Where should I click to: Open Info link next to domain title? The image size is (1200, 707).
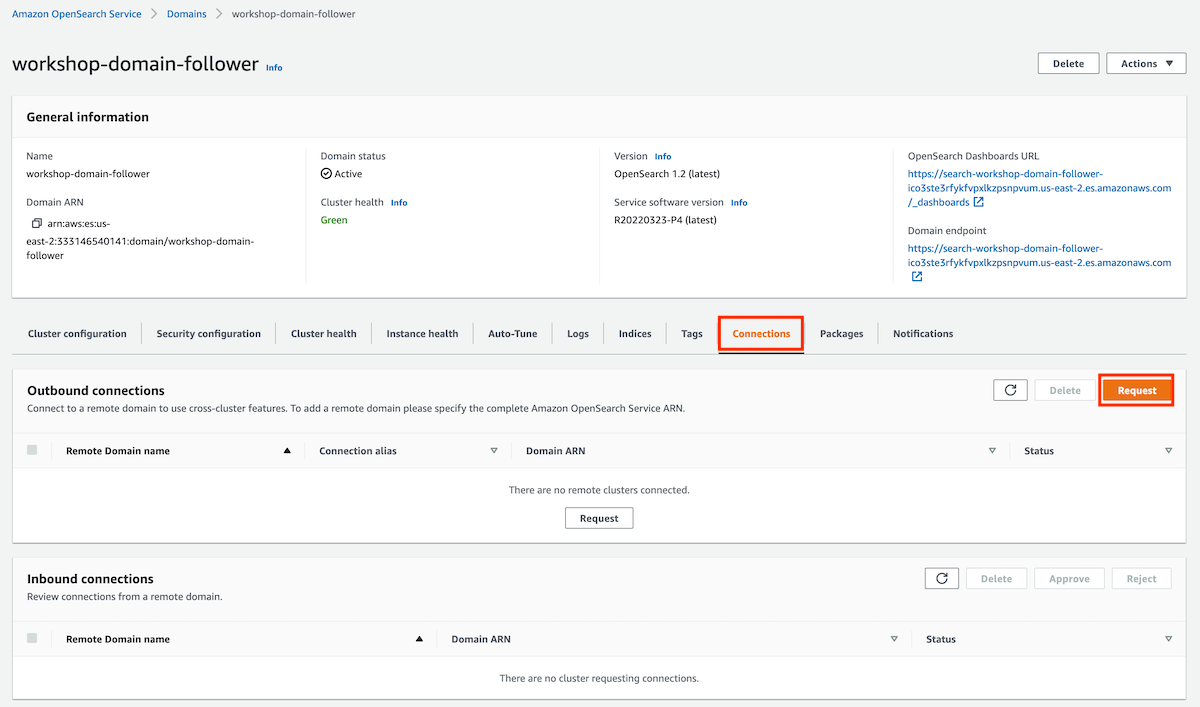point(274,68)
